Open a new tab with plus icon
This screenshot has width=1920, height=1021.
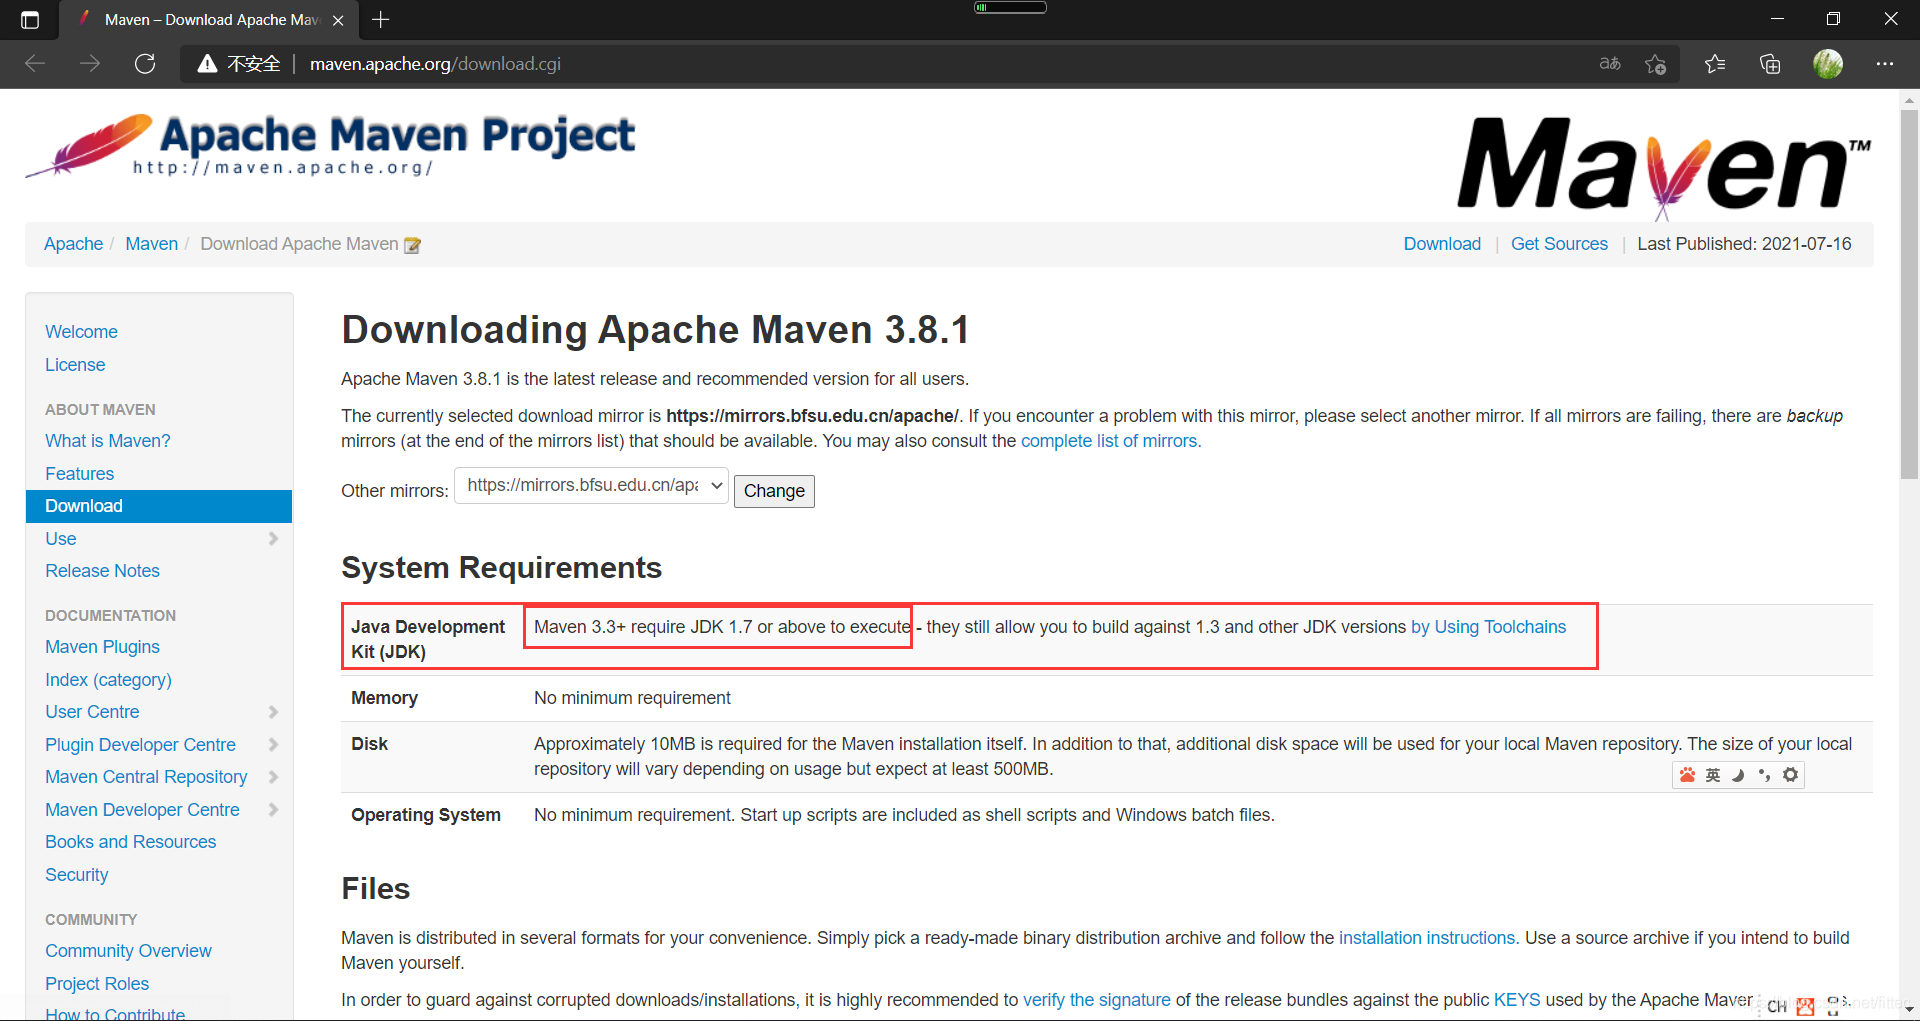pyautogui.click(x=381, y=19)
